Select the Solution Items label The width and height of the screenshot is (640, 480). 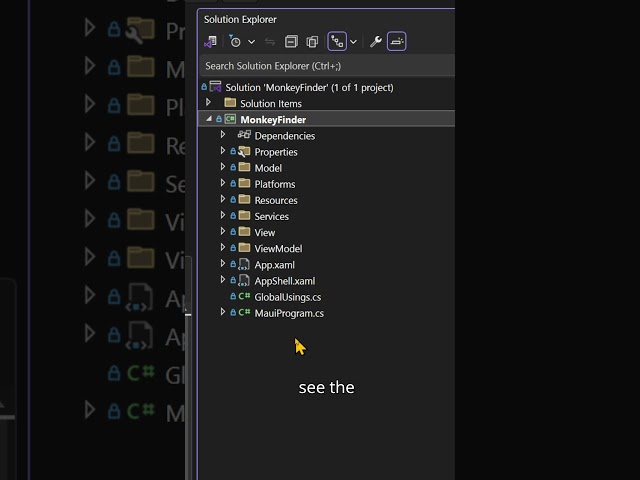click(x=271, y=104)
